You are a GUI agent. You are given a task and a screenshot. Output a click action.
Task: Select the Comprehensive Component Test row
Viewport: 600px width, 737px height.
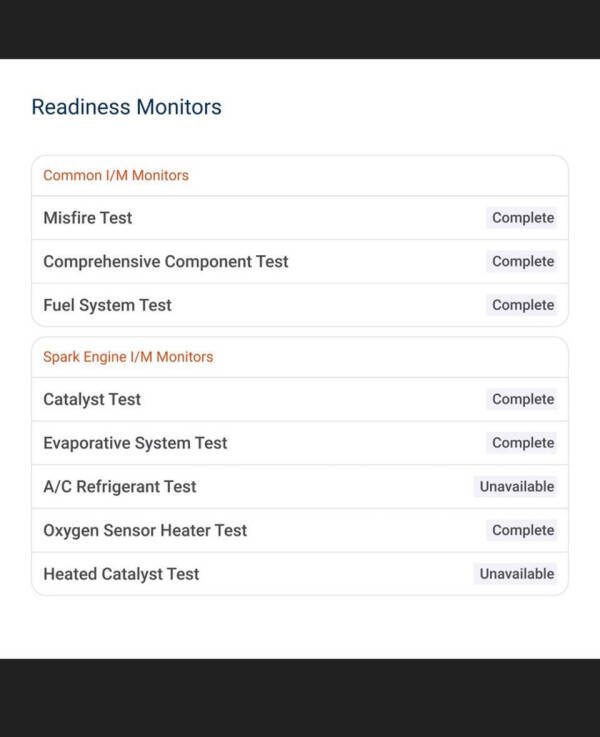(x=300, y=261)
